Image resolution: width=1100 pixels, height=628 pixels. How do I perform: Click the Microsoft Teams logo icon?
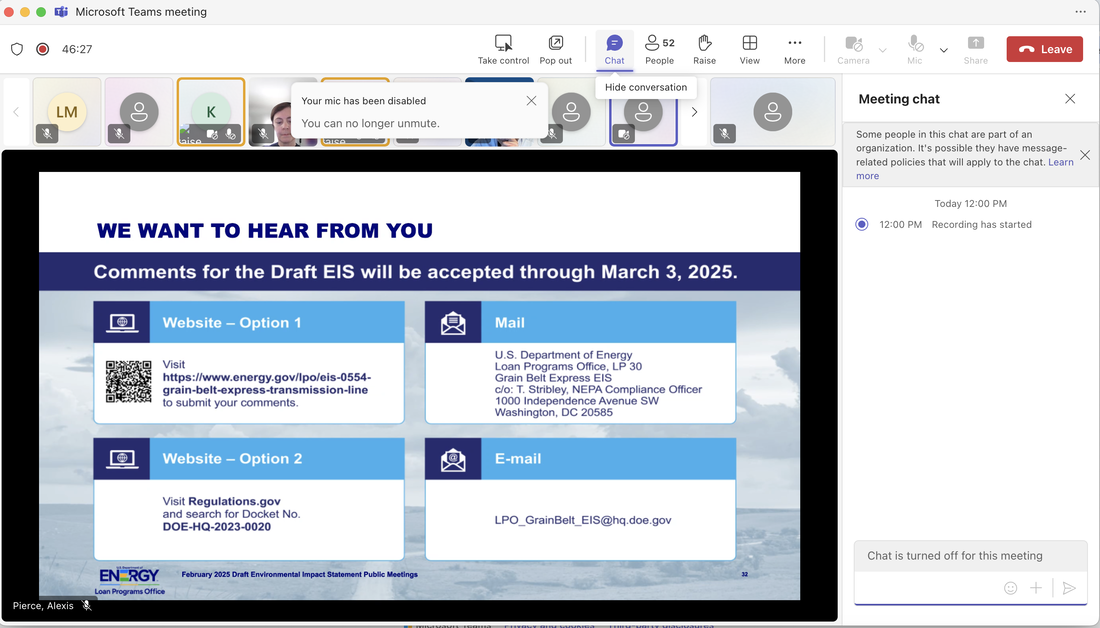[x=61, y=12]
